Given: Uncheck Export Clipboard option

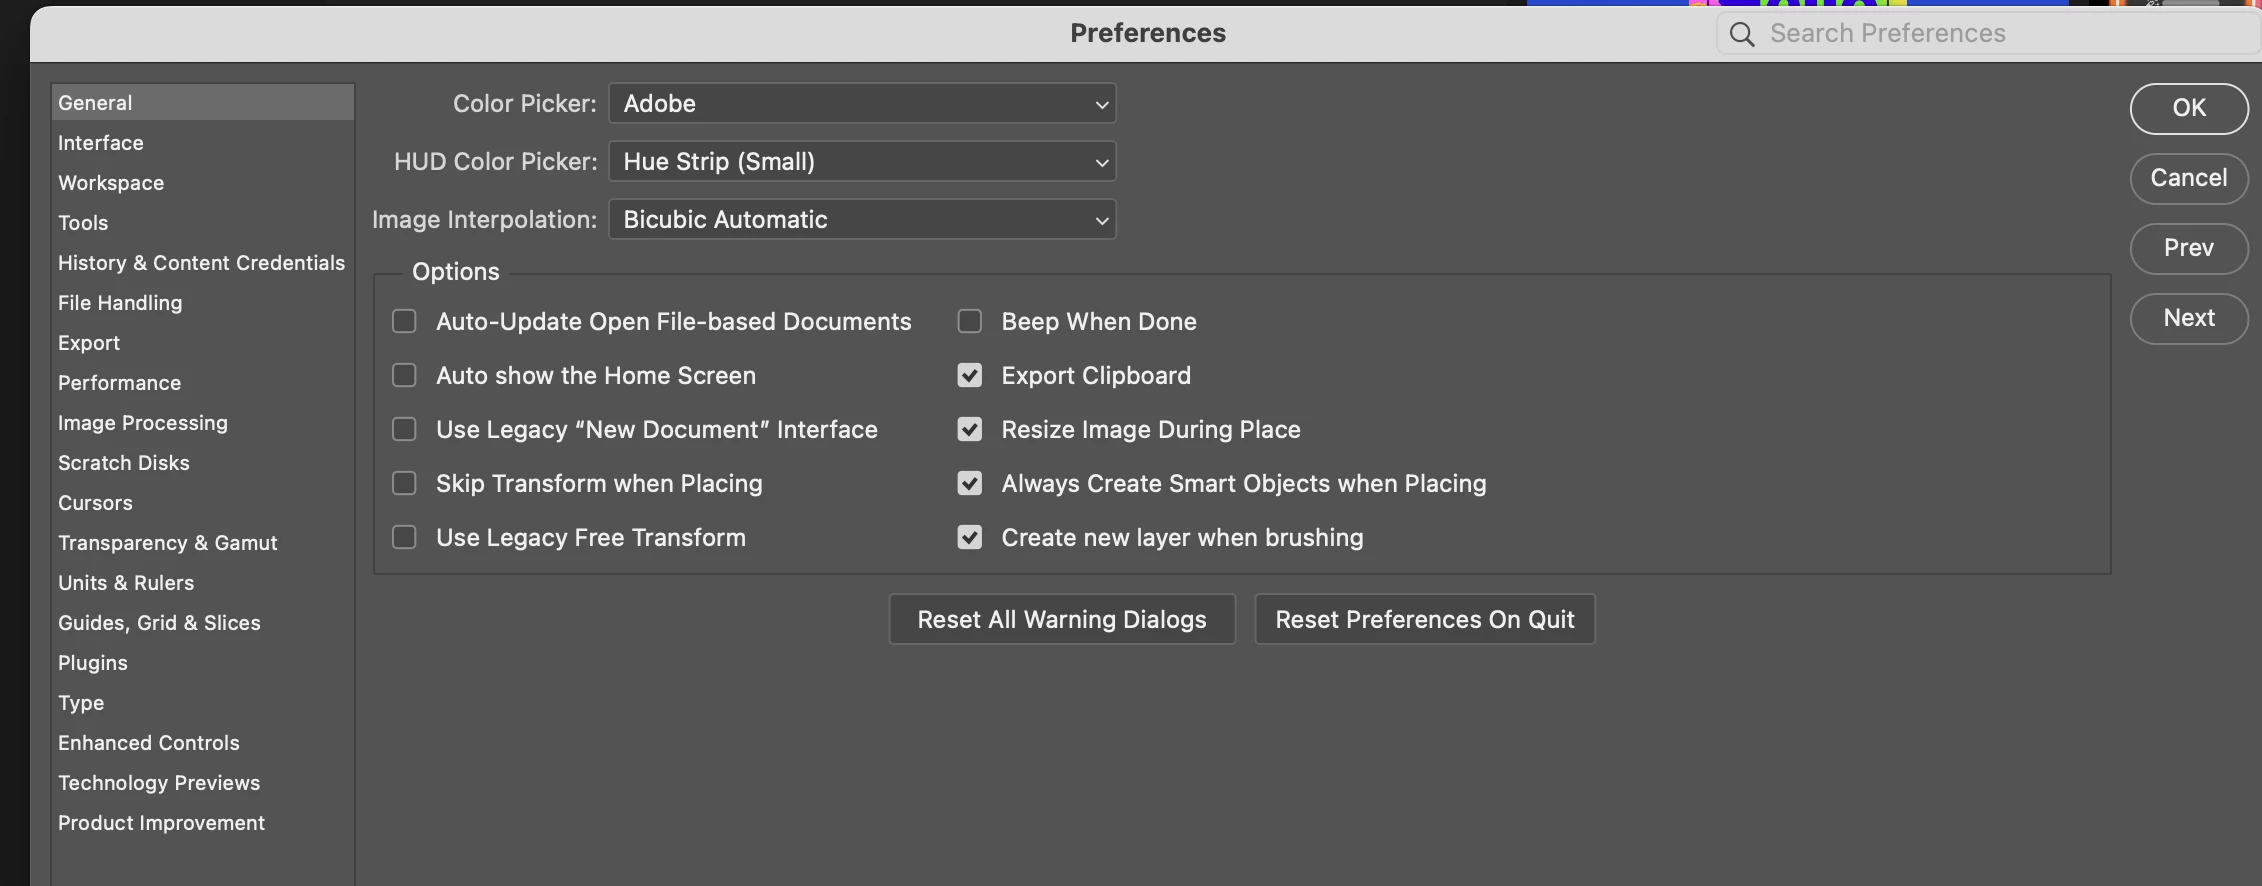Looking at the screenshot, I should point(969,375).
